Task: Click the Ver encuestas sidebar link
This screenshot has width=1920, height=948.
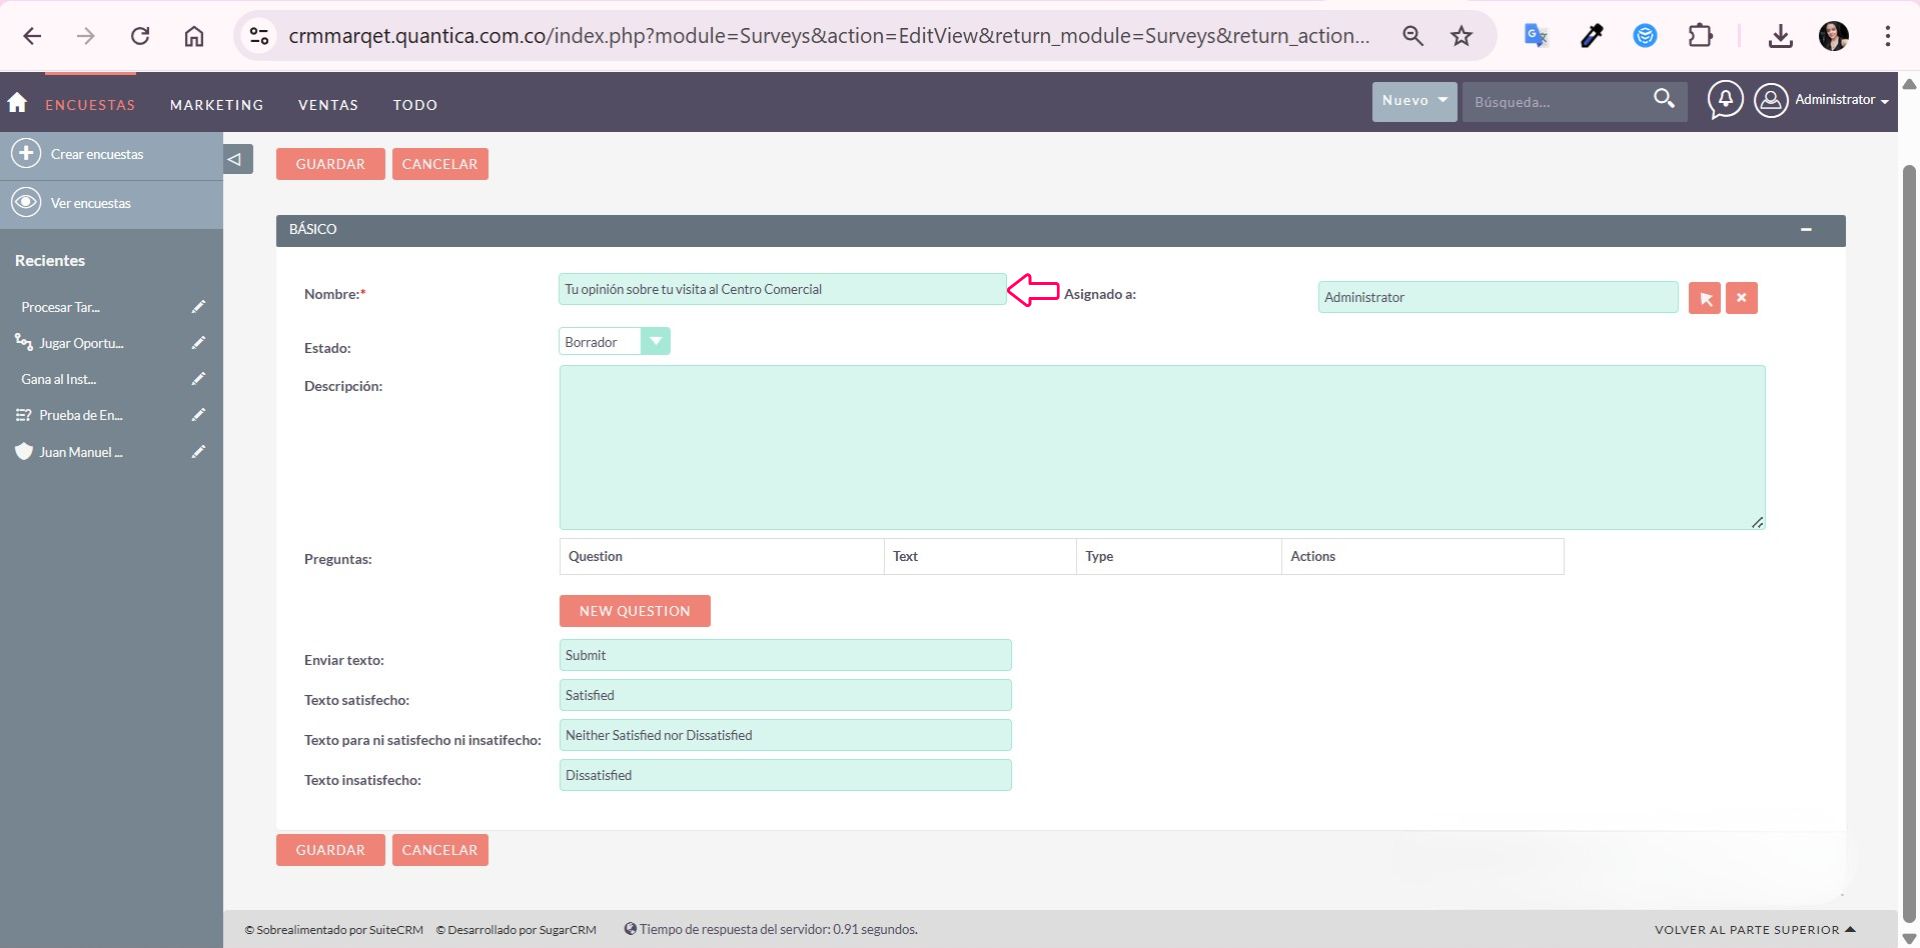Action: (90, 204)
